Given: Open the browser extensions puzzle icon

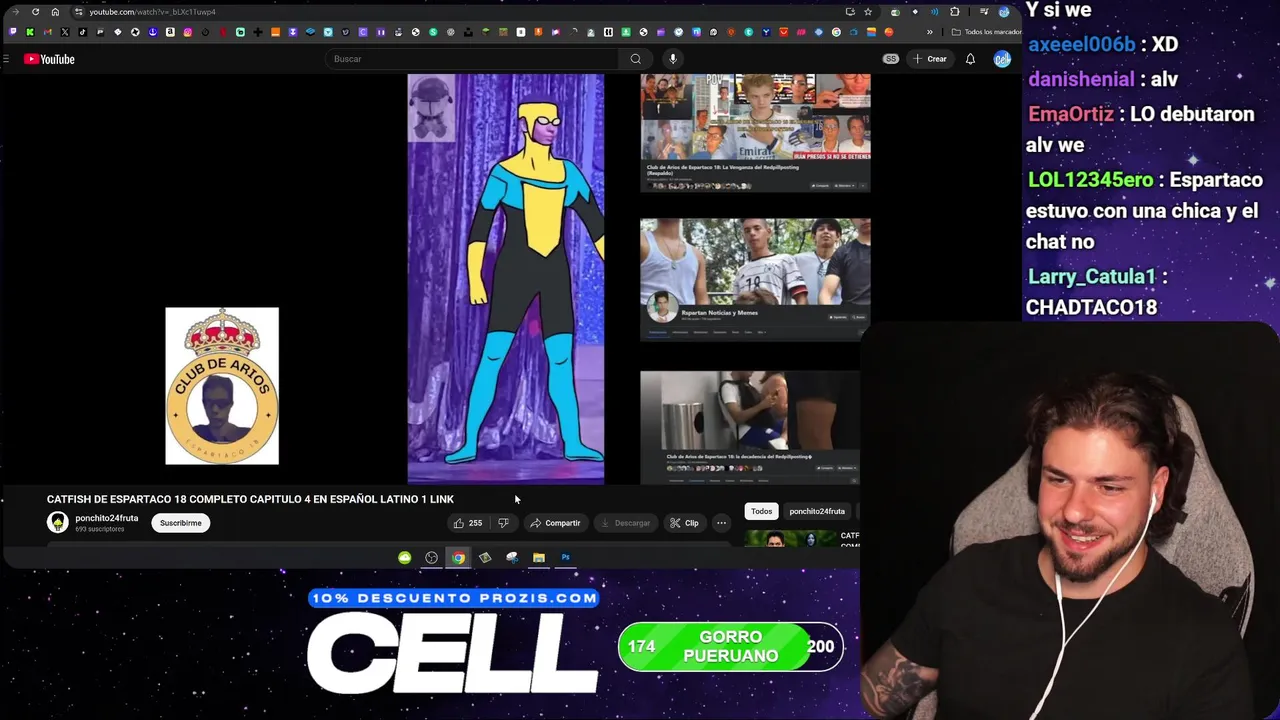Looking at the screenshot, I should 955,12.
